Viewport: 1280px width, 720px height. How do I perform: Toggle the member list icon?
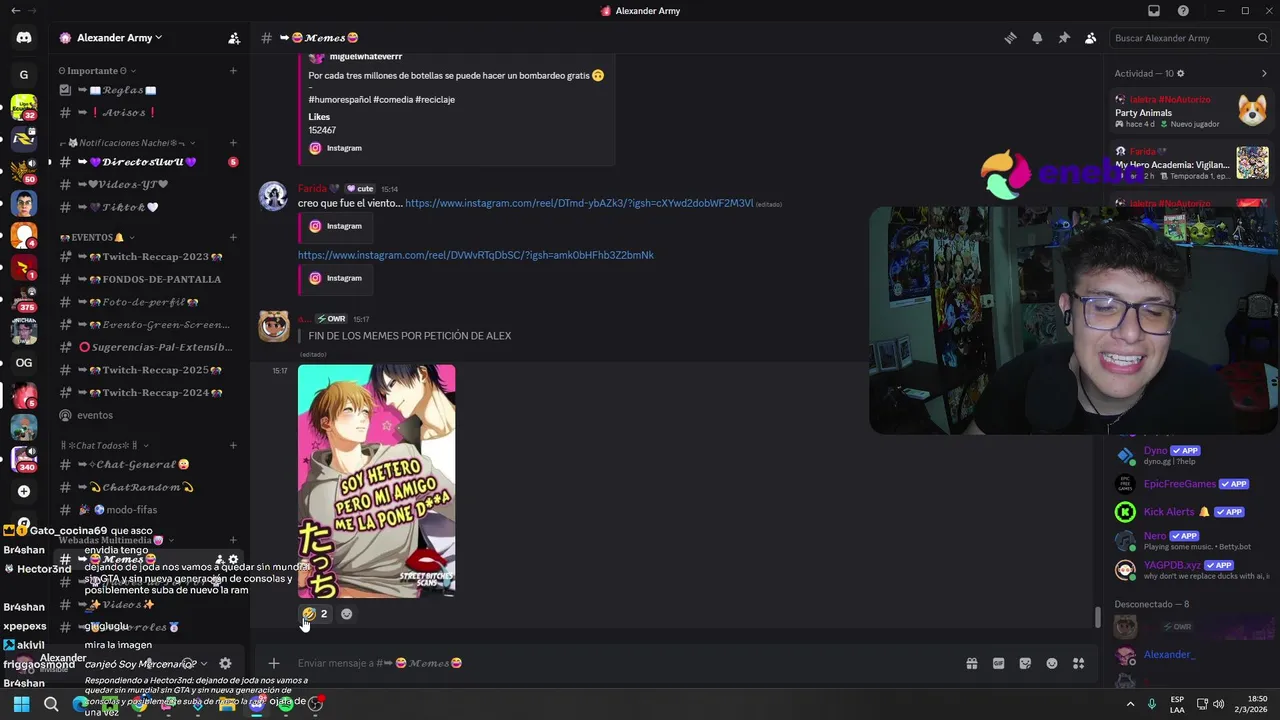click(1091, 38)
